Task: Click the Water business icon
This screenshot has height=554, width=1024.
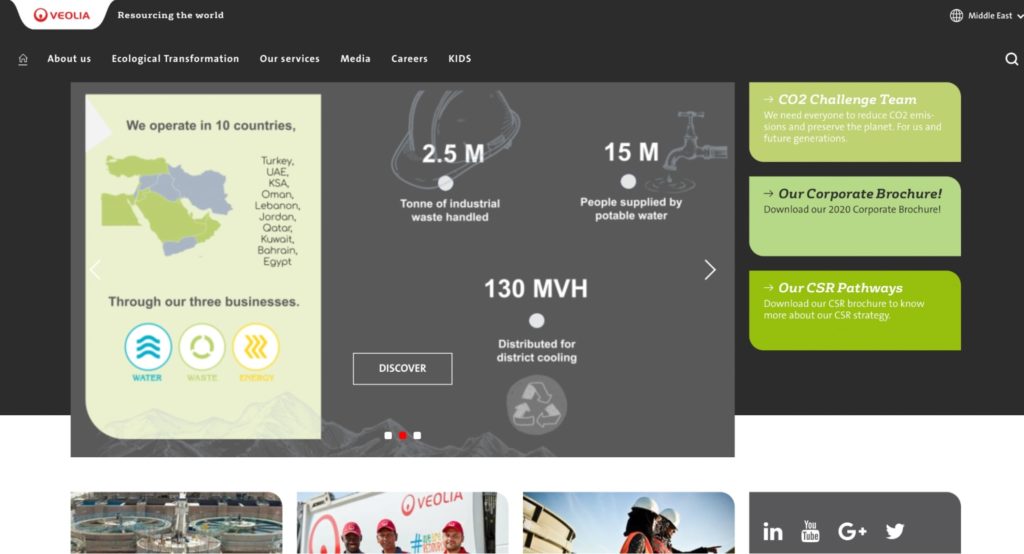Action: 148,347
